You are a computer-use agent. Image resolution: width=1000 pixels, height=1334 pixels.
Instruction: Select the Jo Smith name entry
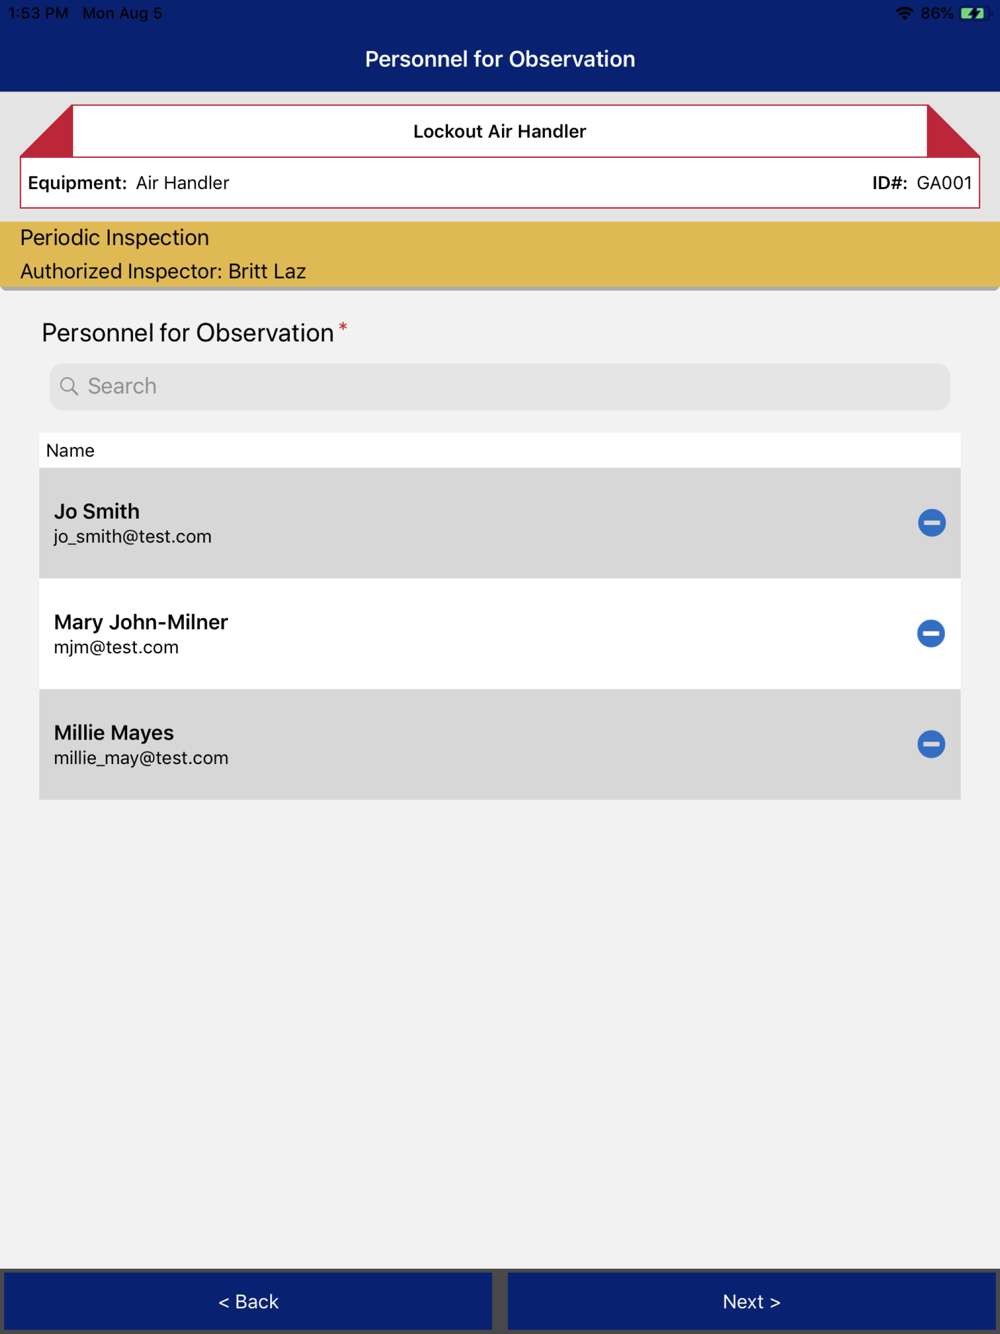pyautogui.click(x=97, y=512)
